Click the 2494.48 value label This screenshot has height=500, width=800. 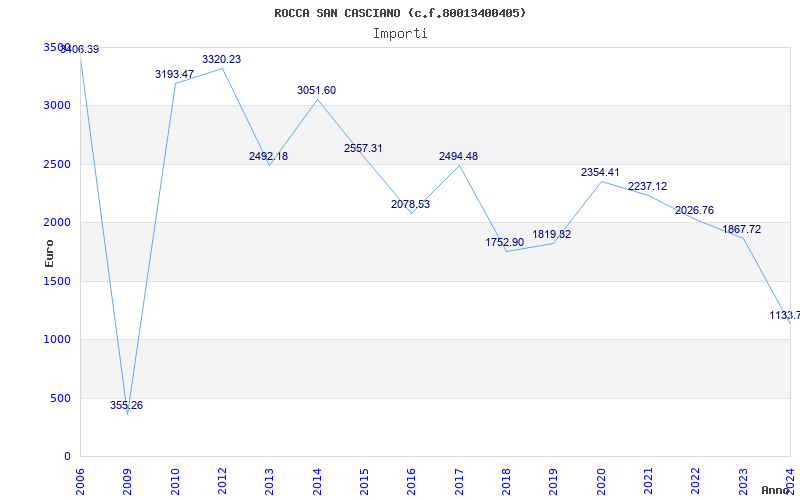click(458, 156)
